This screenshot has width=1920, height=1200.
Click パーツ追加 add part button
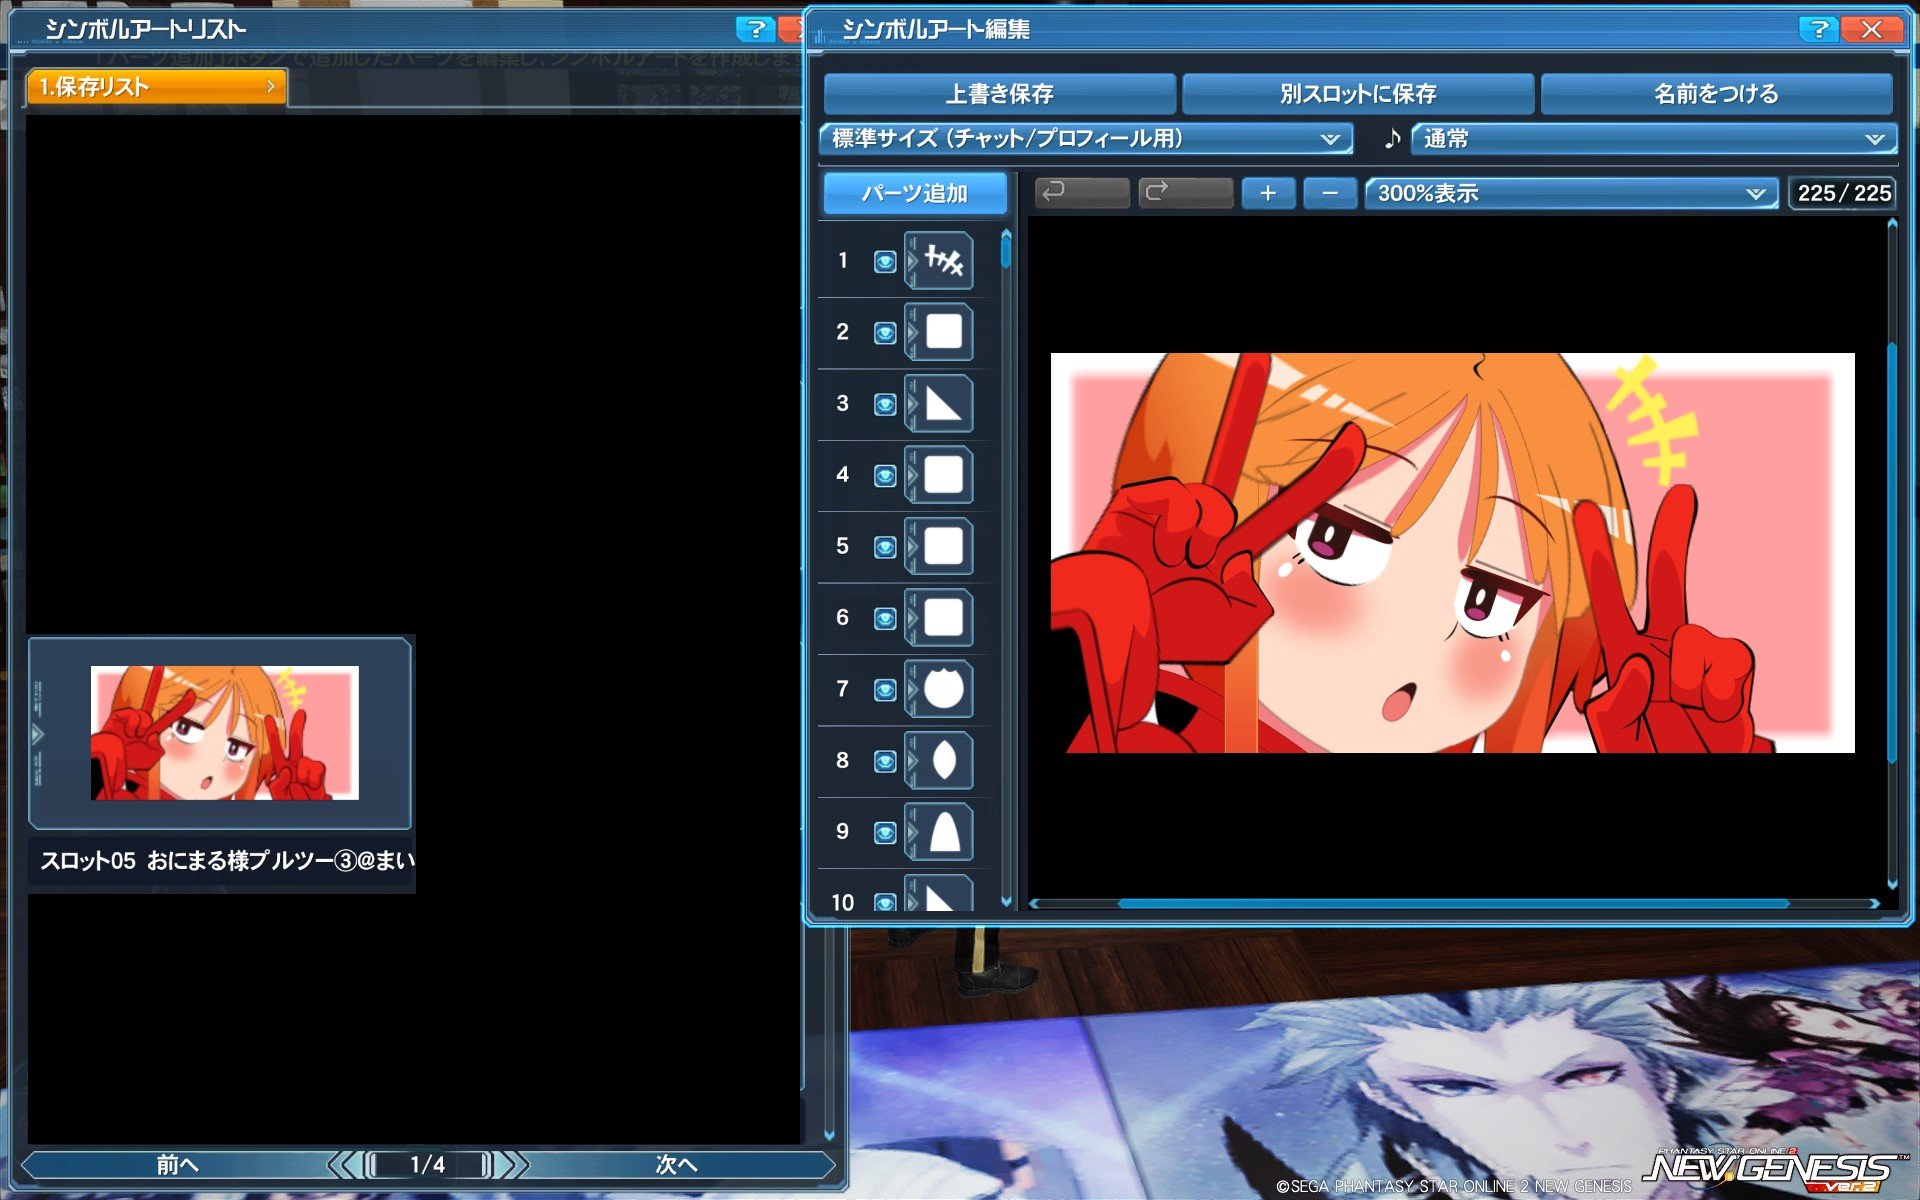[x=915, y=193]
